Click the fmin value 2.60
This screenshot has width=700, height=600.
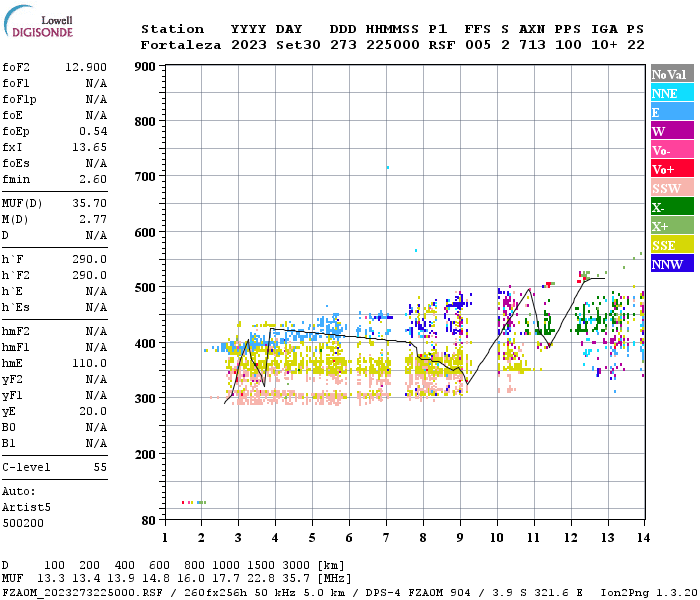tap(93, 179)
